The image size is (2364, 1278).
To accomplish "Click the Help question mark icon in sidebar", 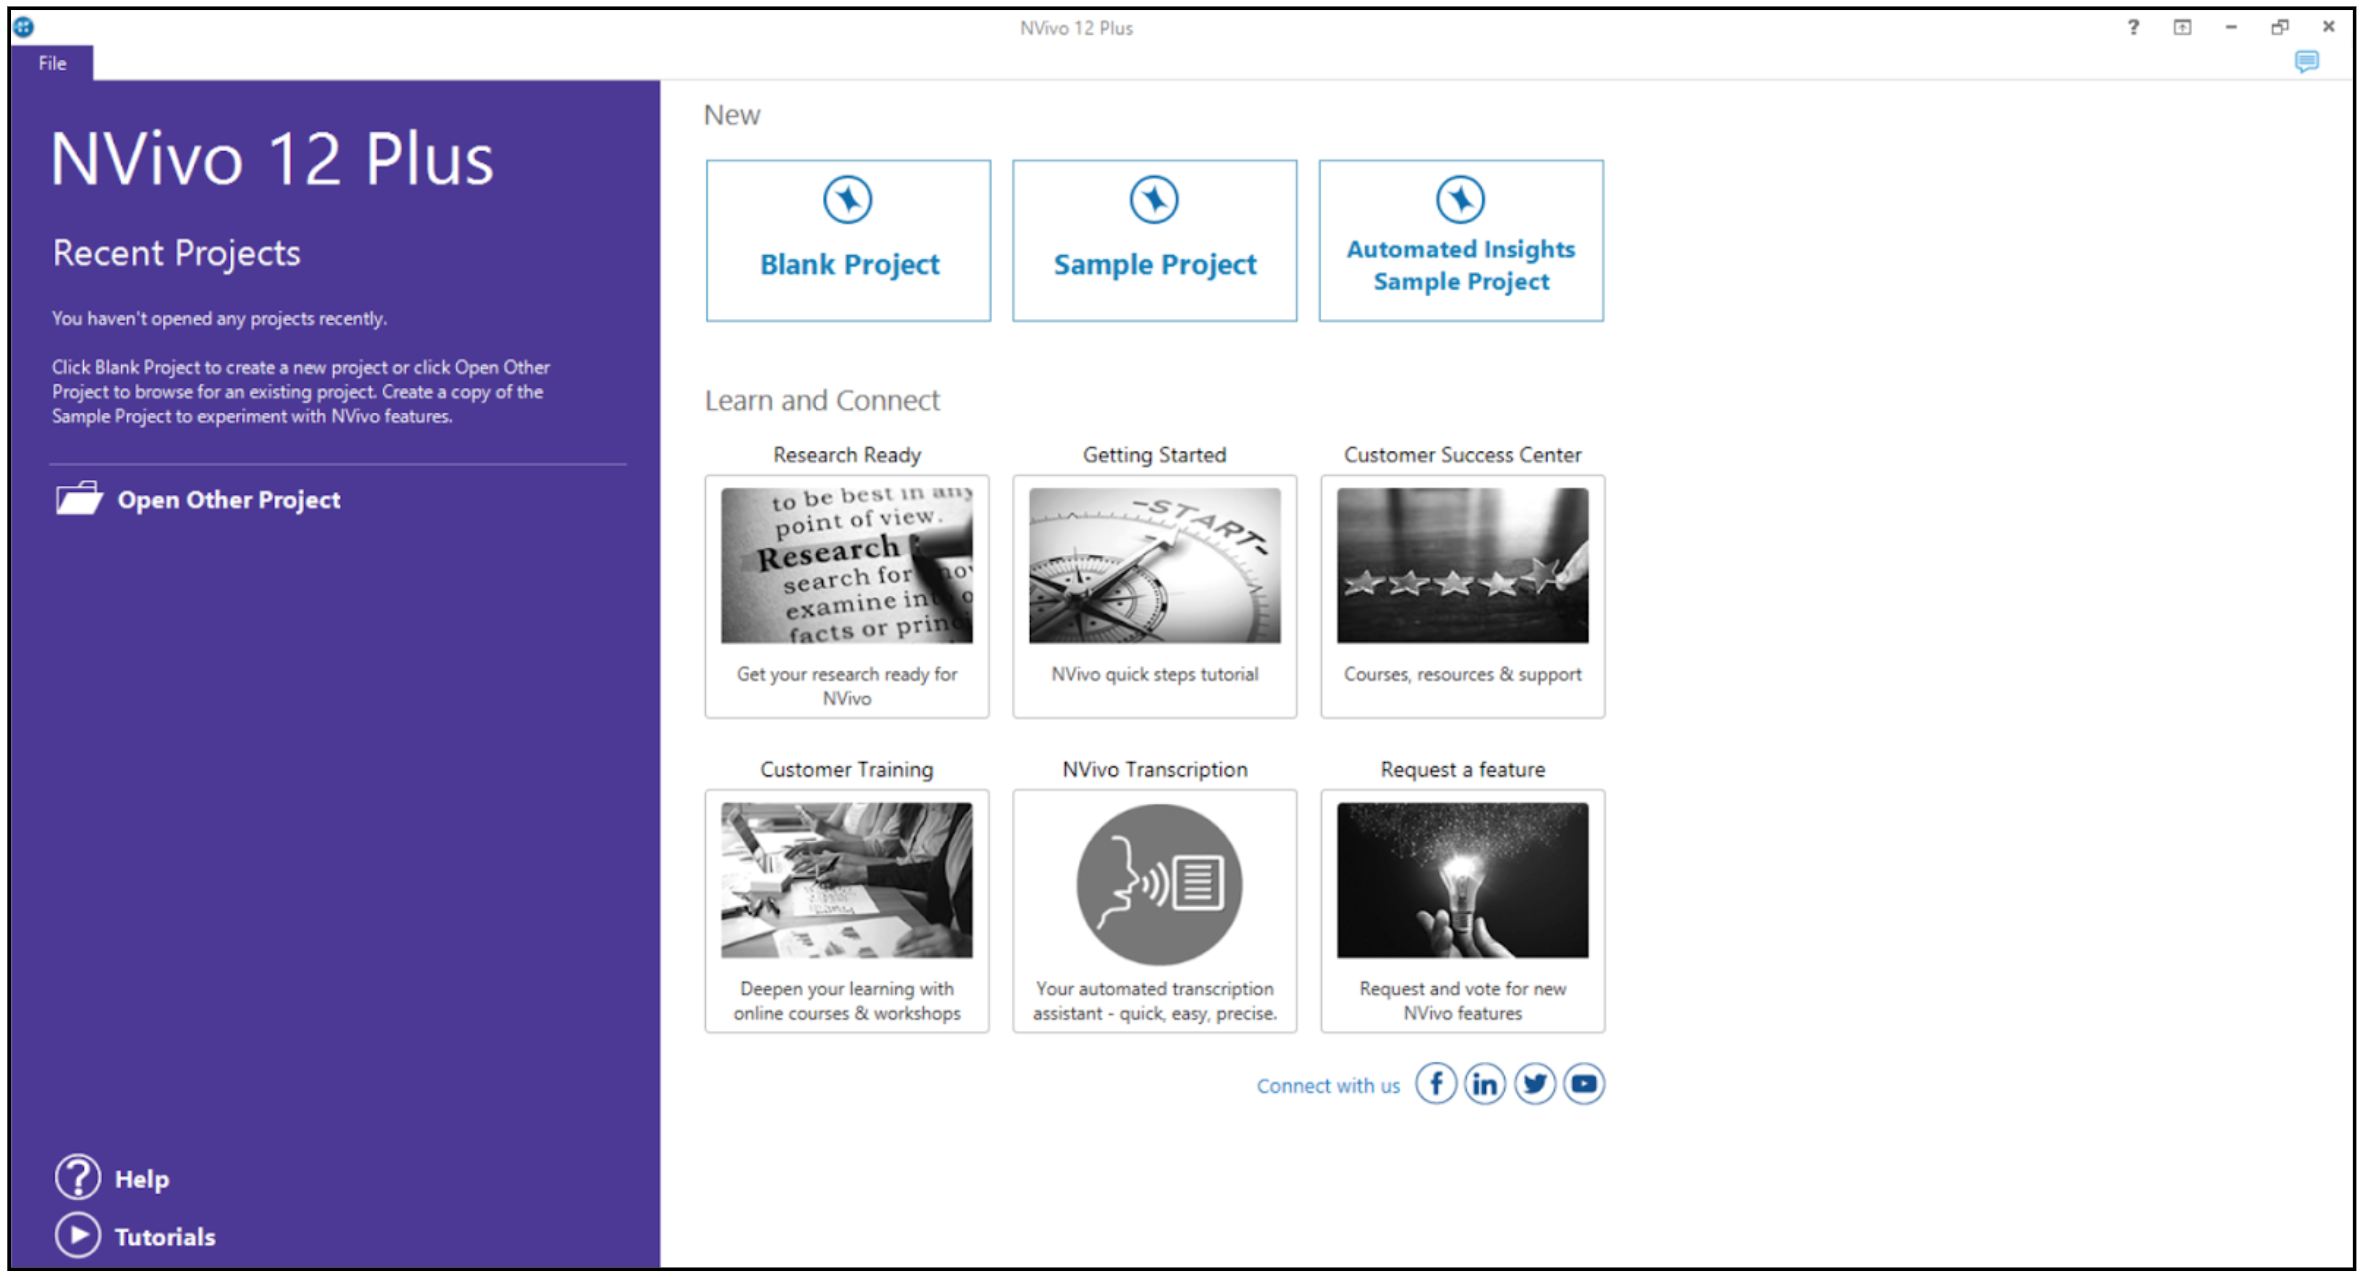I will [x=78, y=1178].
